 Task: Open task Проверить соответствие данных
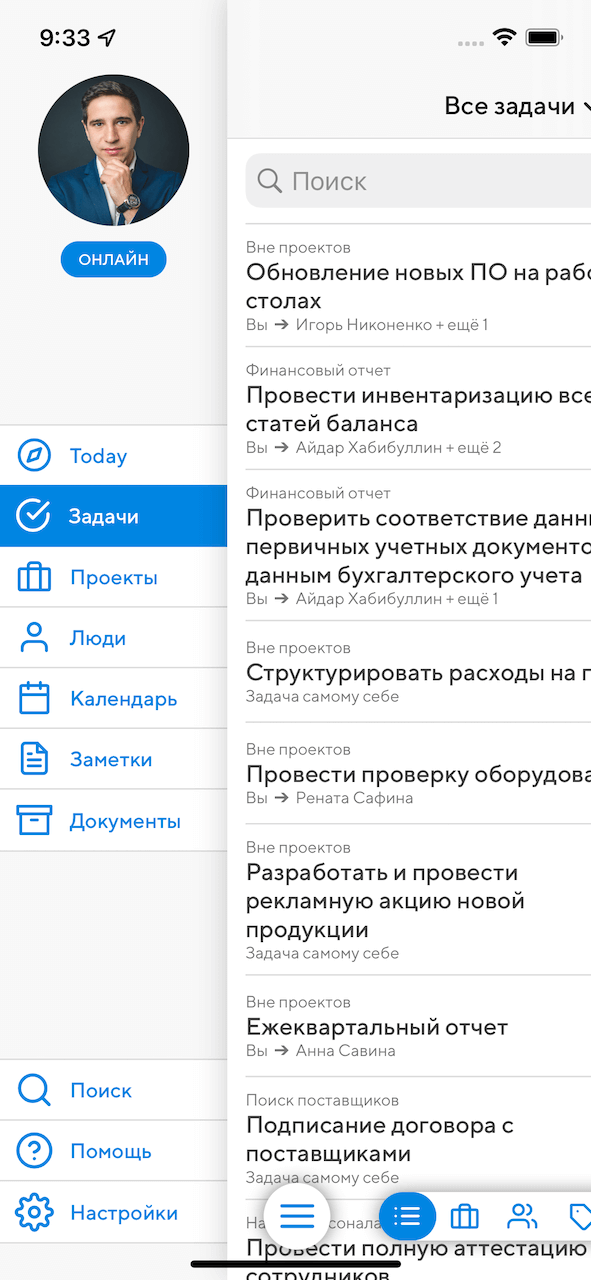(x=418, y=547)
